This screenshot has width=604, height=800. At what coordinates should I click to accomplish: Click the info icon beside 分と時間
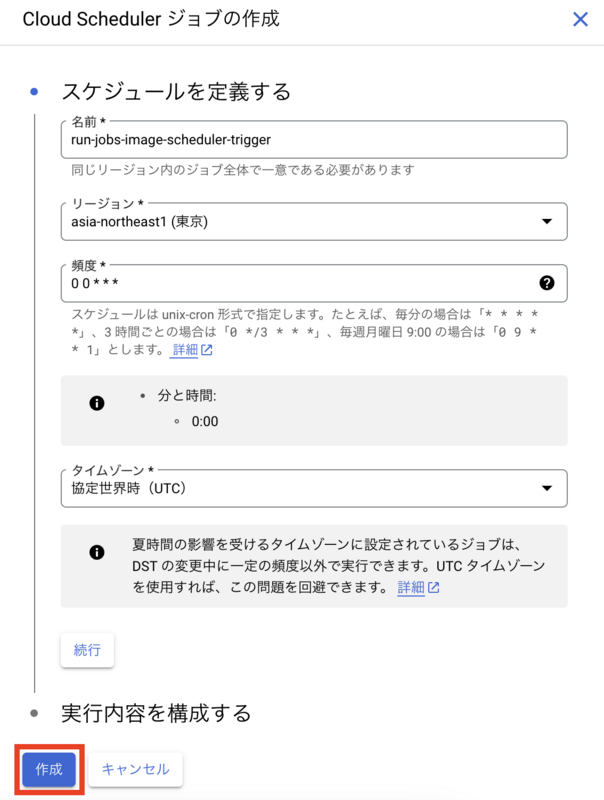pyautogui.click(x=97, y=403)
